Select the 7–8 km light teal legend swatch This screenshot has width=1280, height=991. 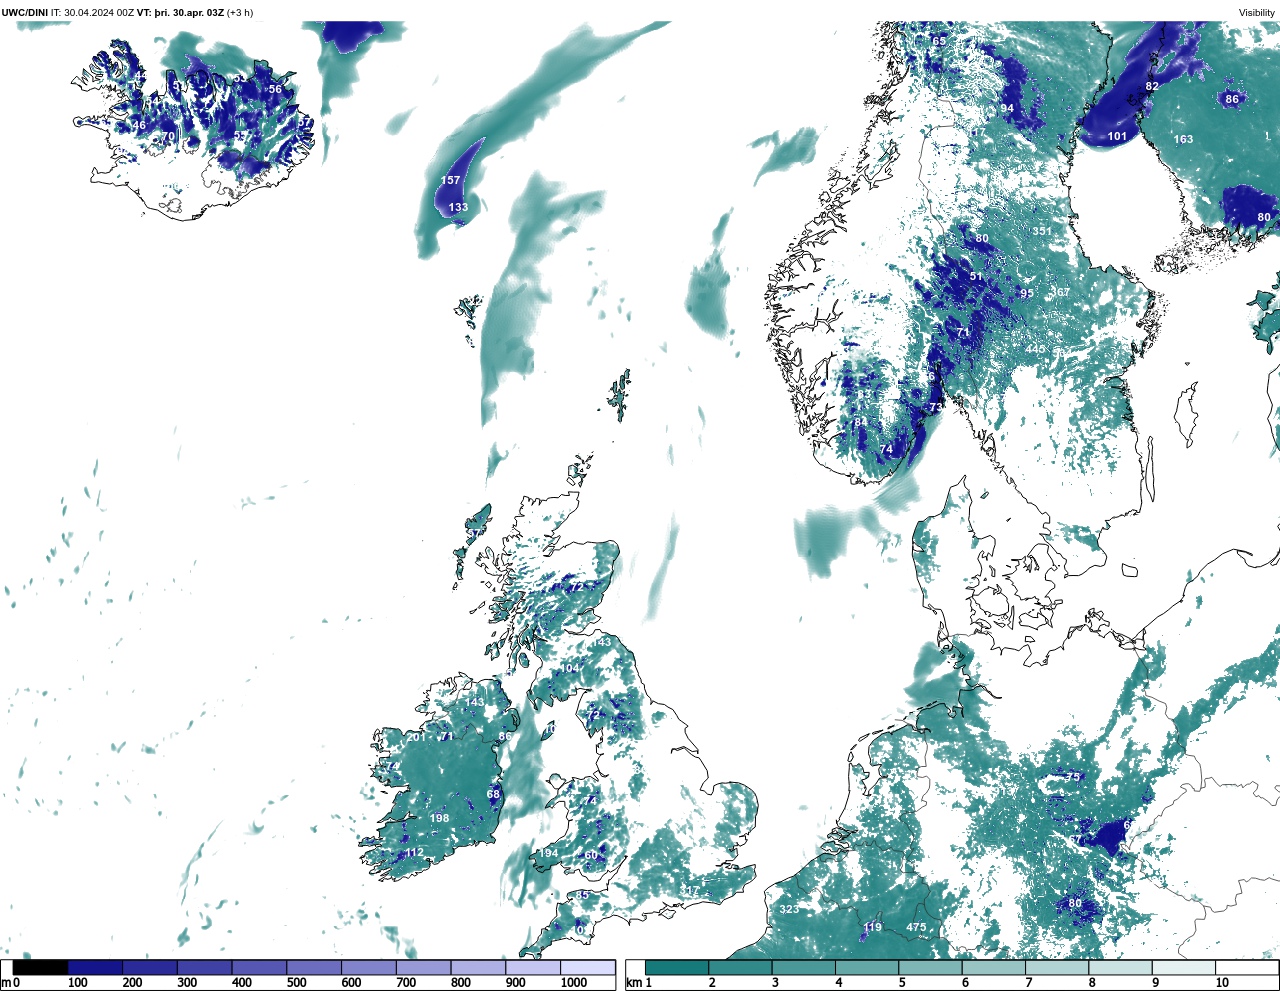[x=1057, y=968]
